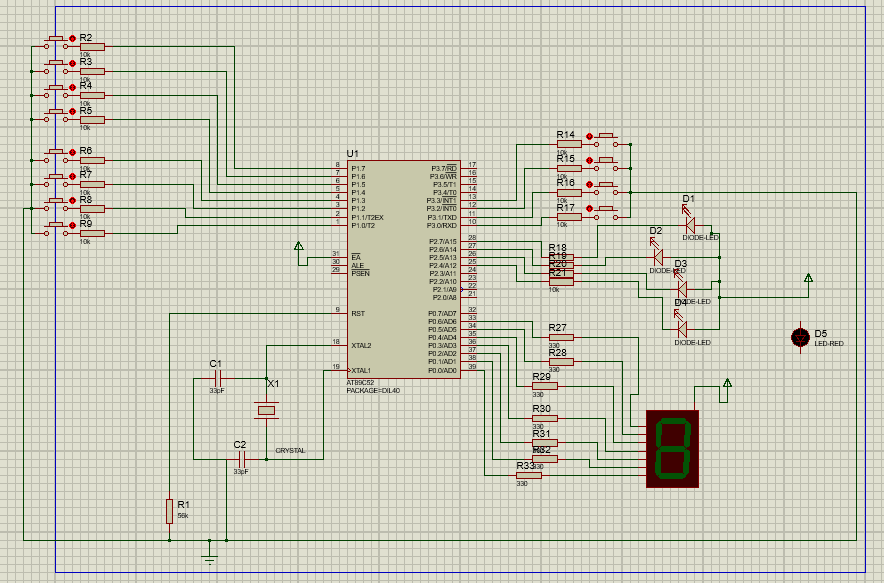Image resolution: width=884 pixels, height=583 pixels.
Task: Click the seven-segment display component
Action: click(674, 448)
